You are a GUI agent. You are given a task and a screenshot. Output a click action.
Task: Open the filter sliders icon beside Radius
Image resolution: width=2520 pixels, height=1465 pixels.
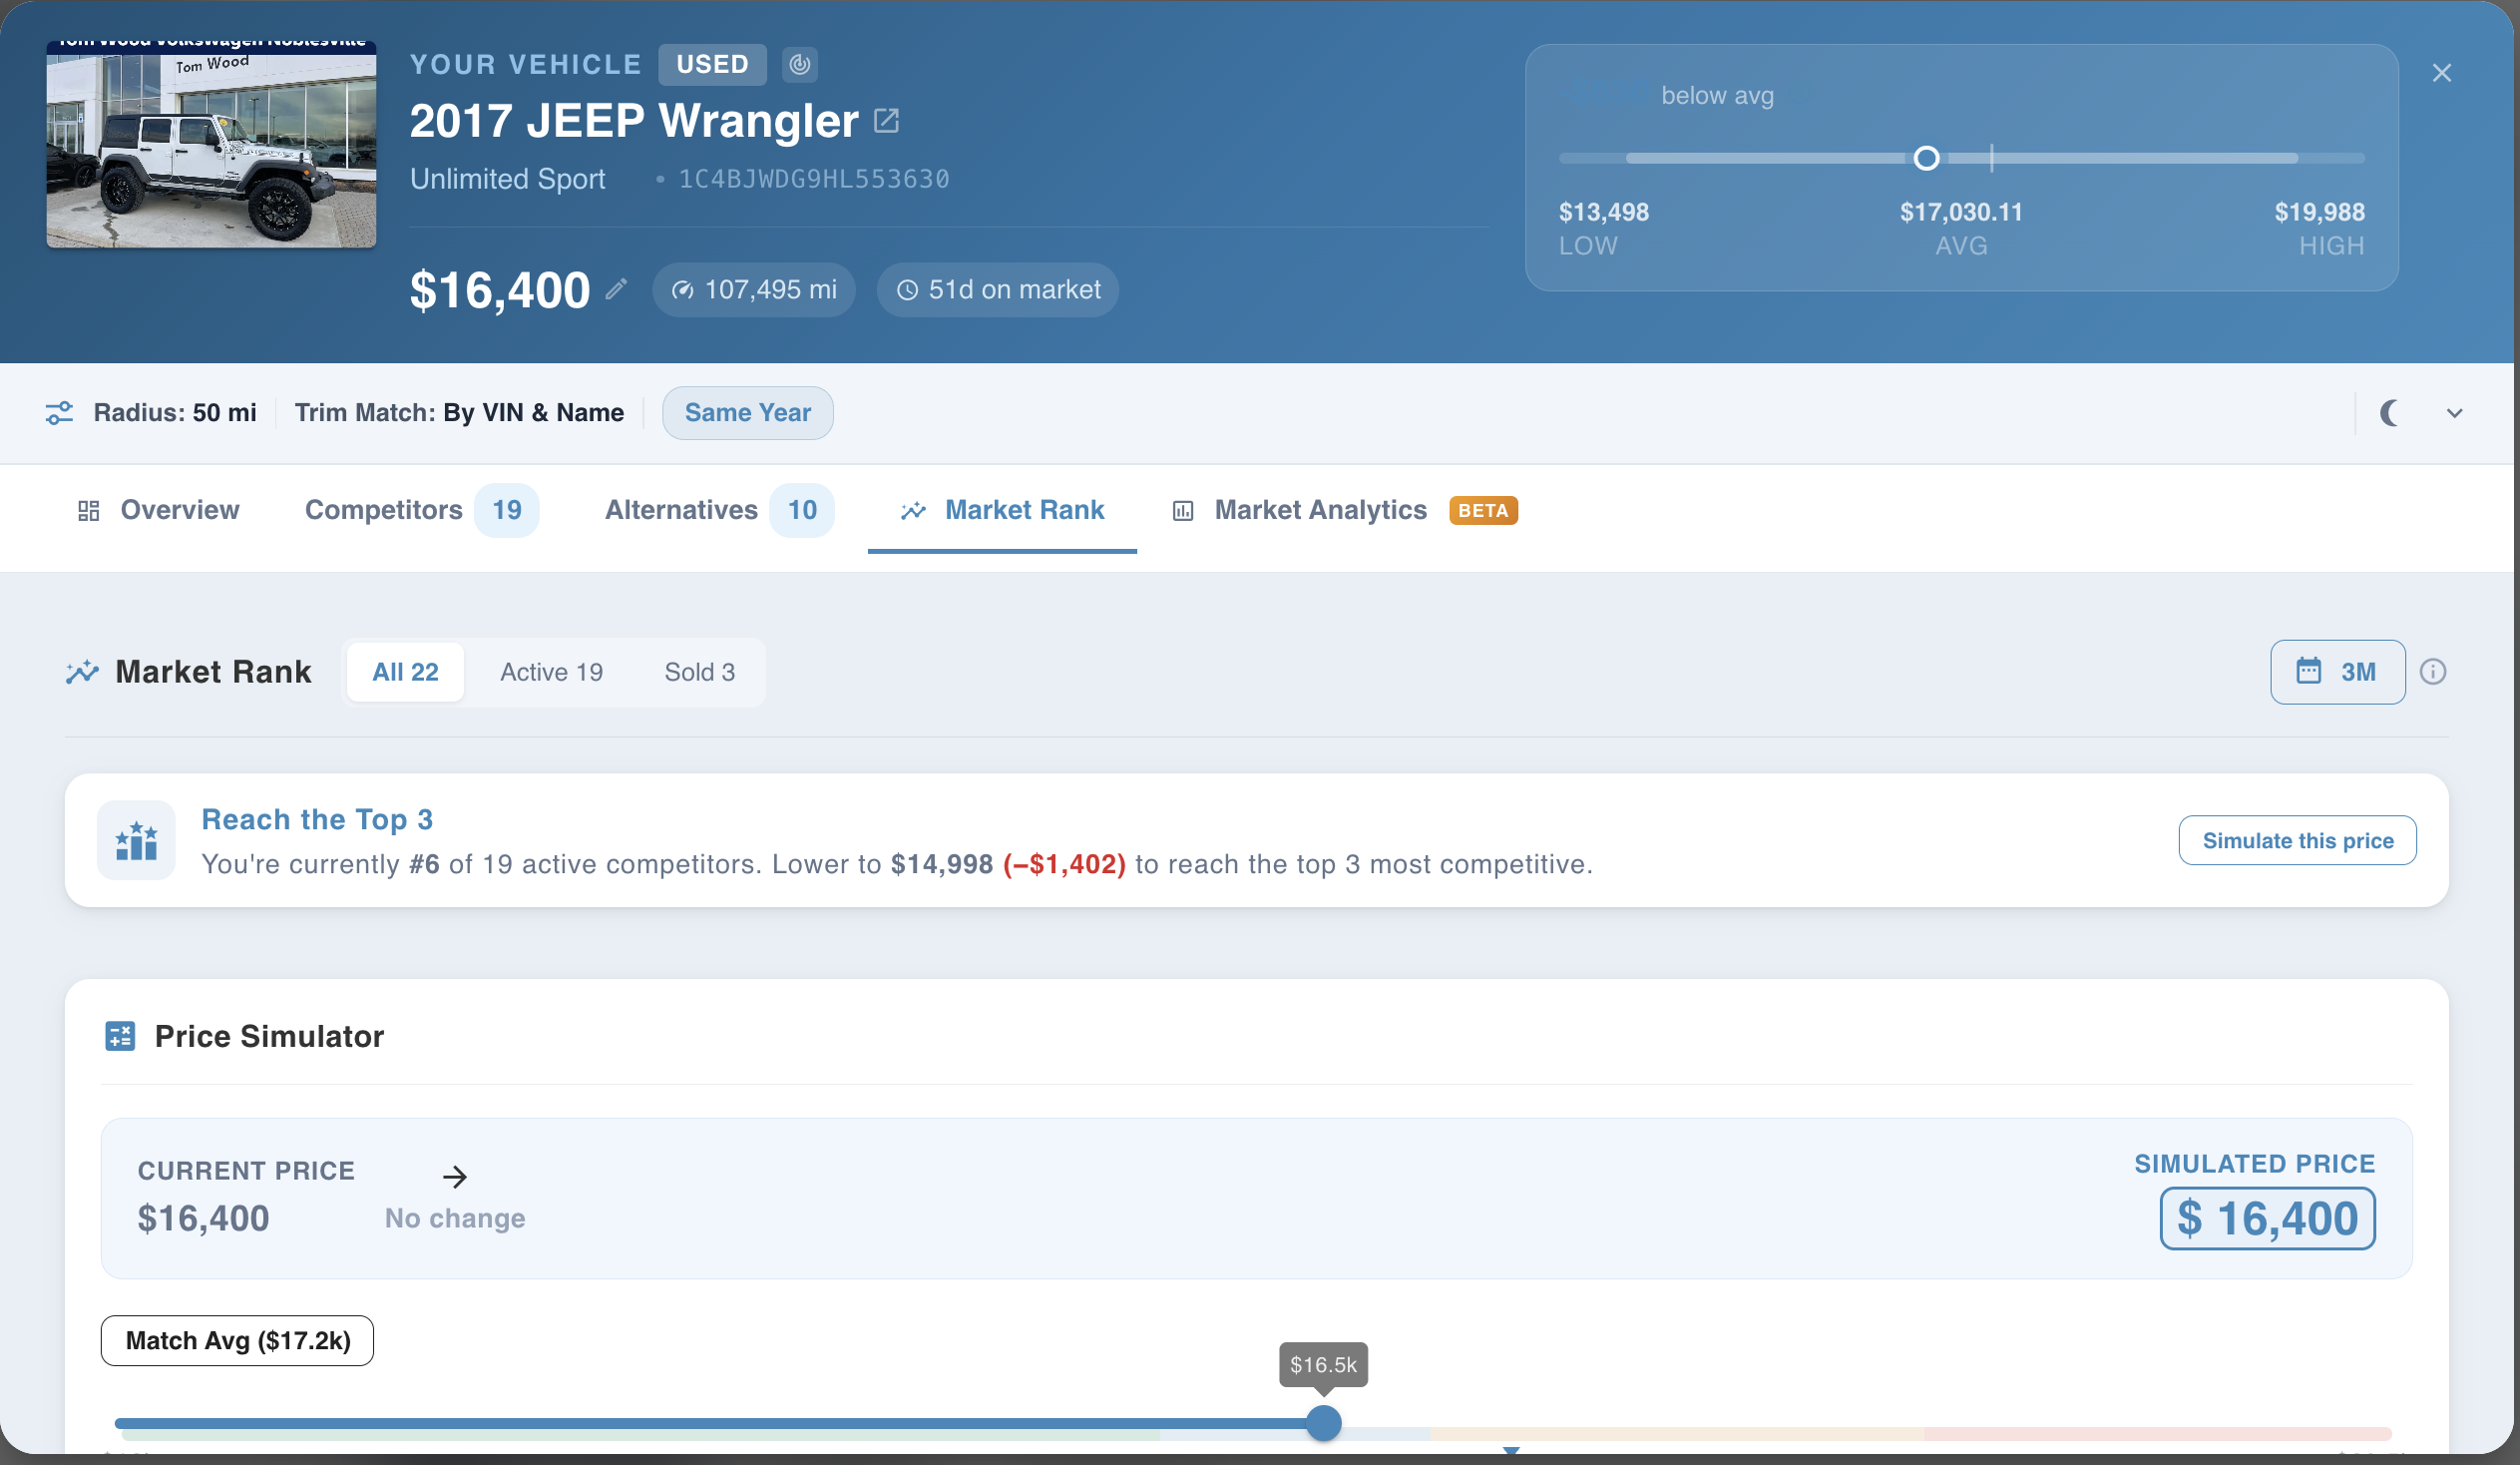(x=60, y=413)
